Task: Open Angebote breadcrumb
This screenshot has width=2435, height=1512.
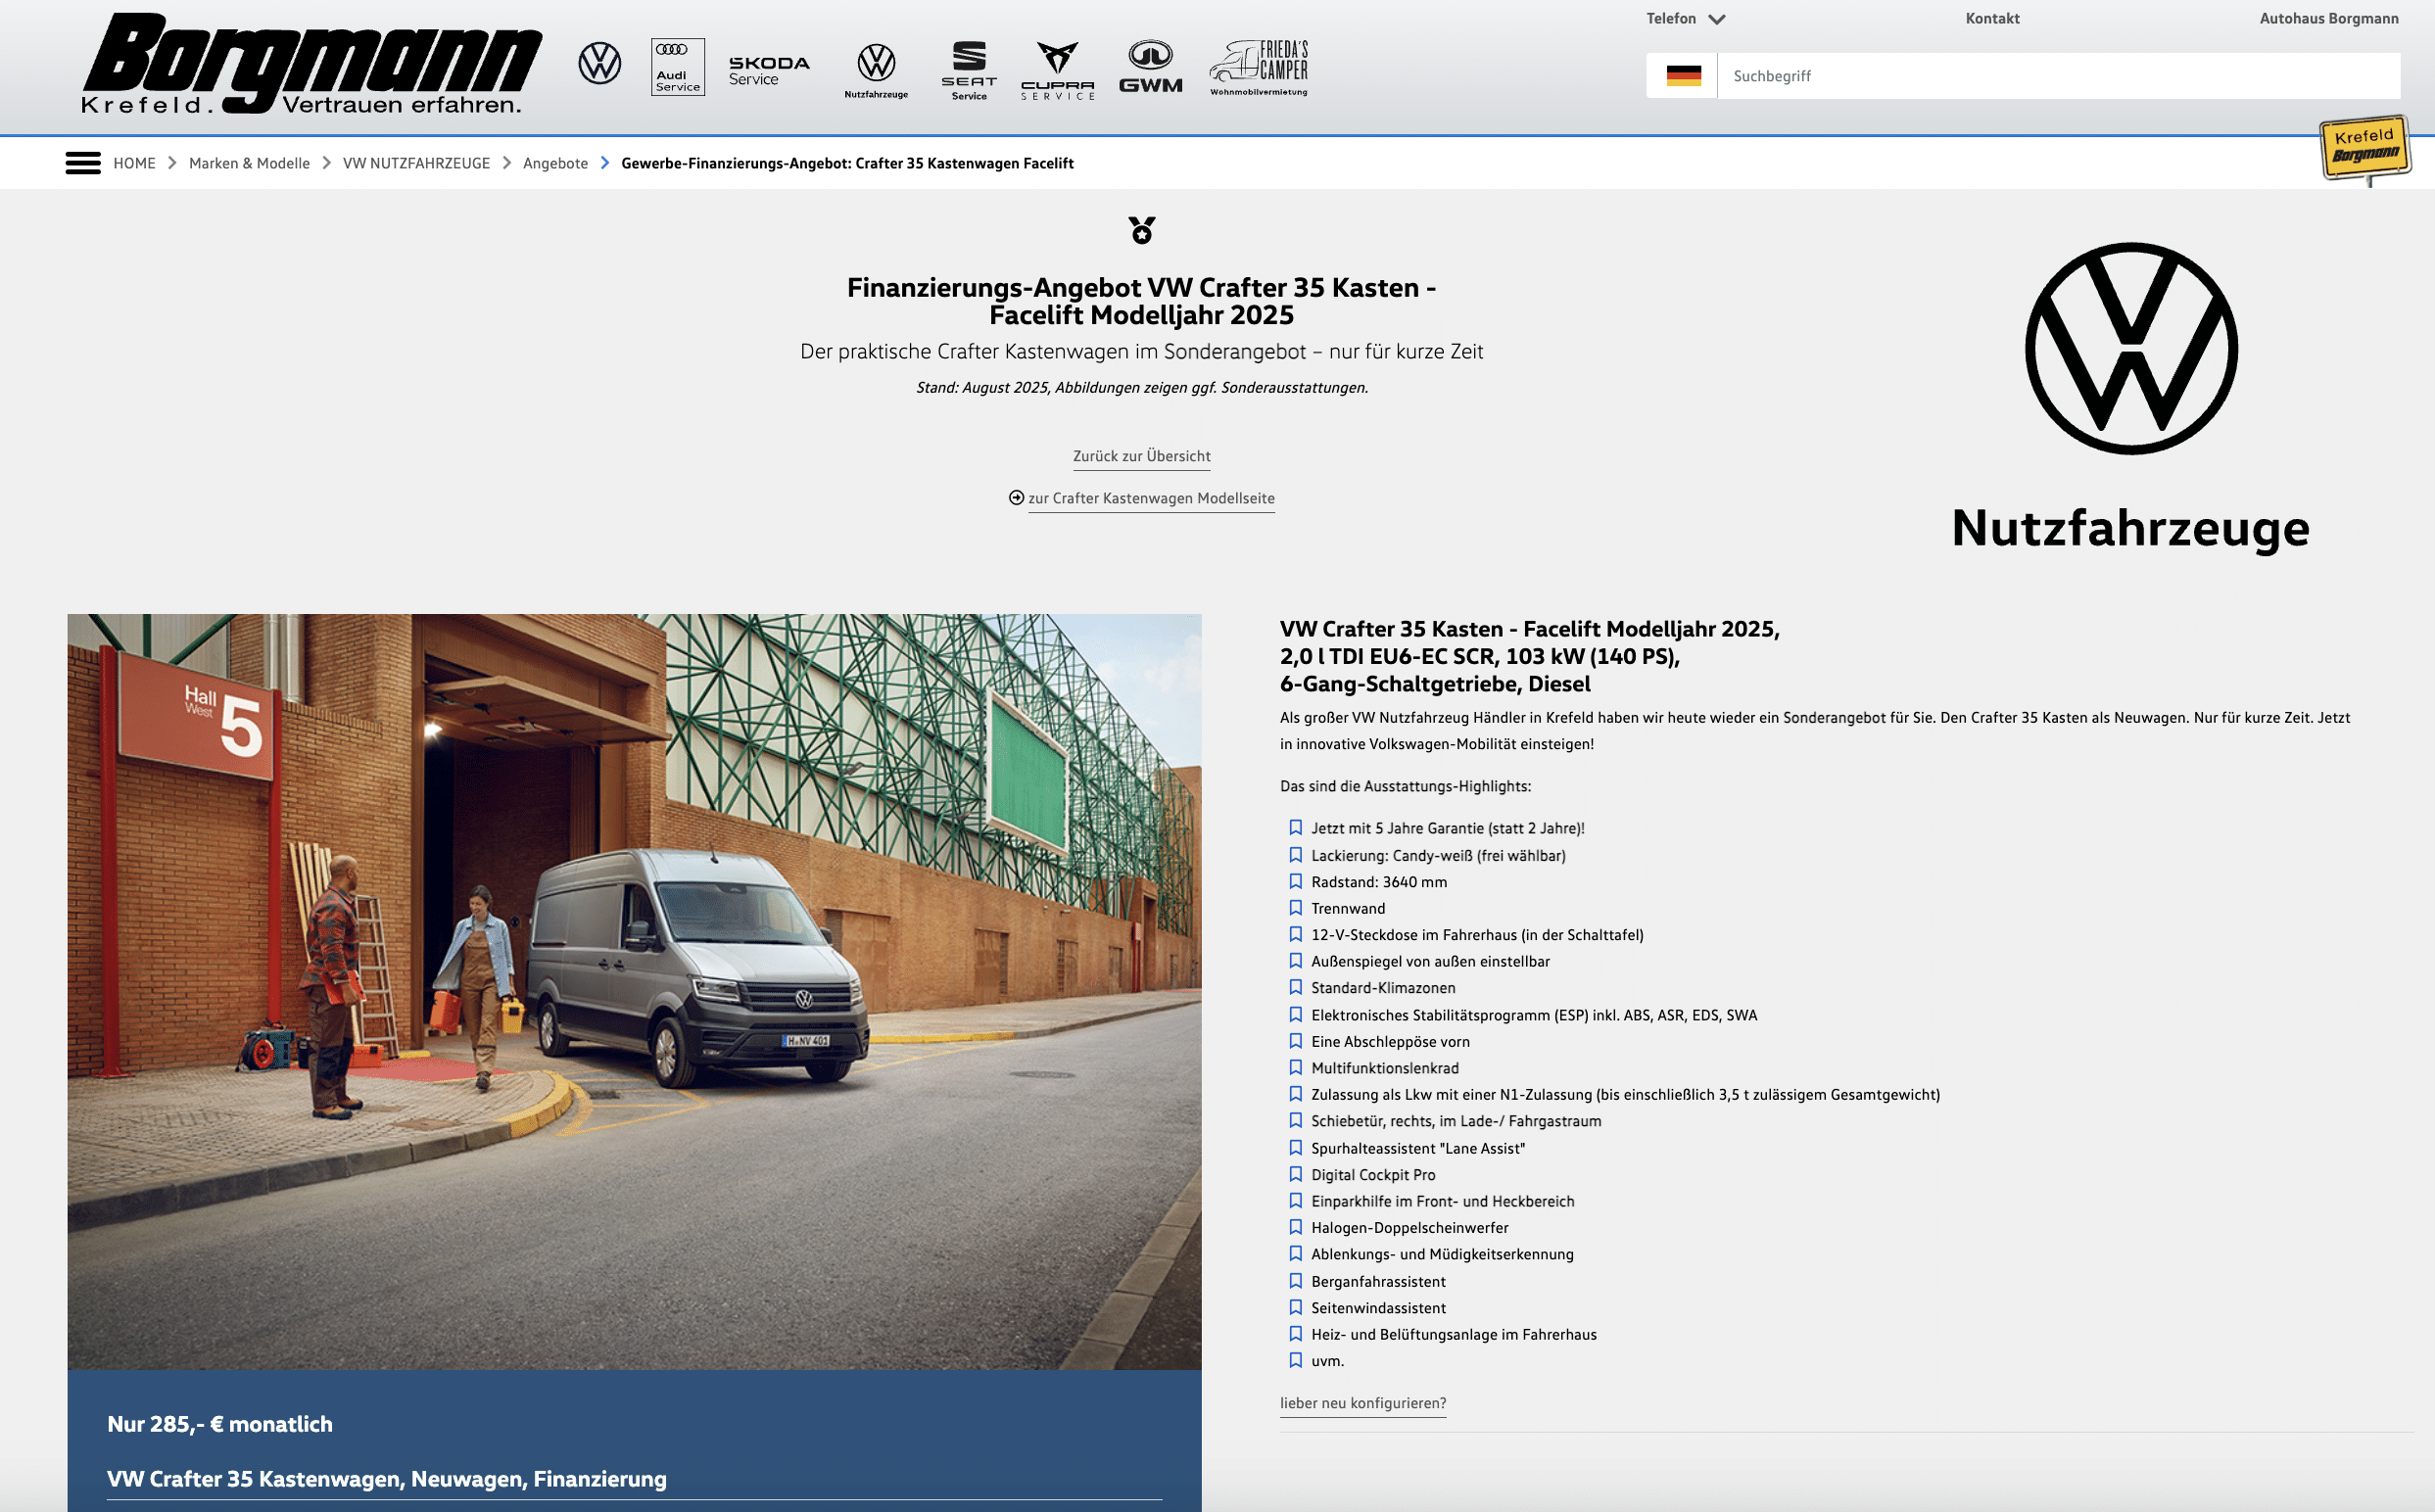Action: 555,163
